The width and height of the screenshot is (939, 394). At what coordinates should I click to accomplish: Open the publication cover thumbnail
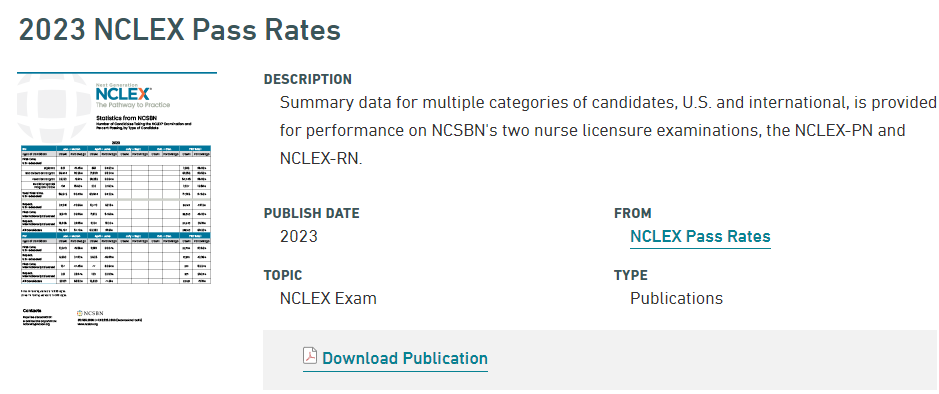117,201
